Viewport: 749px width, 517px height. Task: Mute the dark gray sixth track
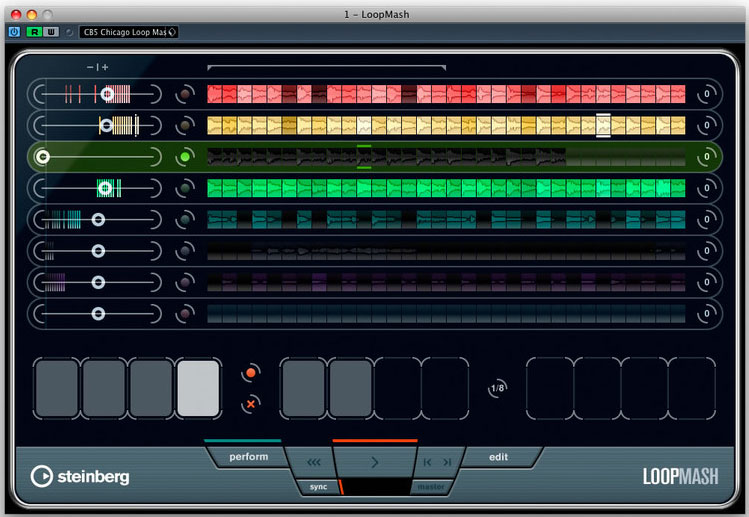[185, 251]
